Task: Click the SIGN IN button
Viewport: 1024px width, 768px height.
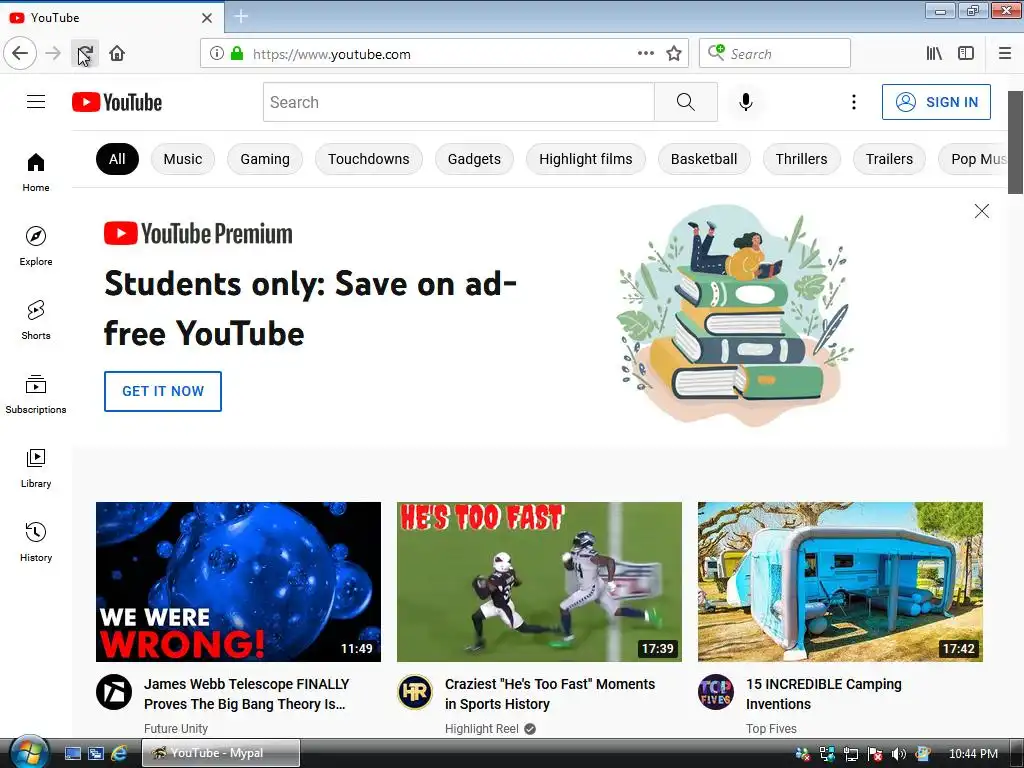Action: click(936, 102)
